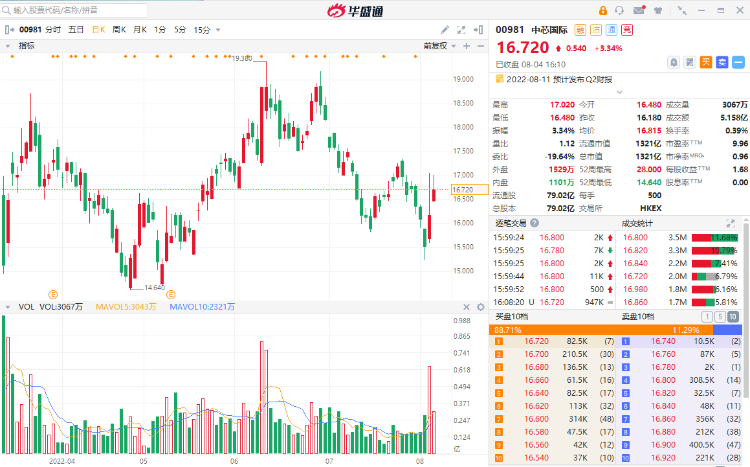This screenshot has width=750, height=467.
Task: Select the 周K weekly candlestick tab
Action: pos(119,30)
